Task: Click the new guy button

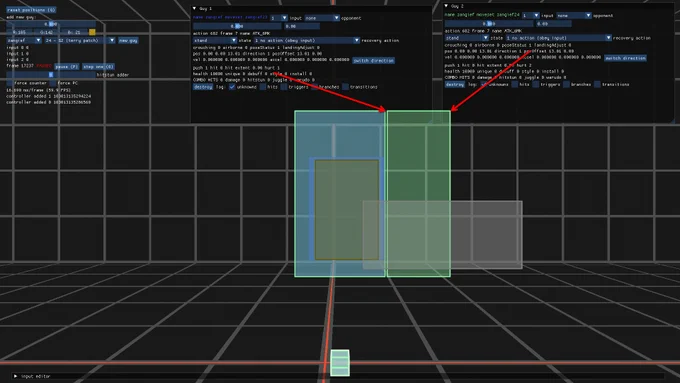Action: click(x=128, y=40)
